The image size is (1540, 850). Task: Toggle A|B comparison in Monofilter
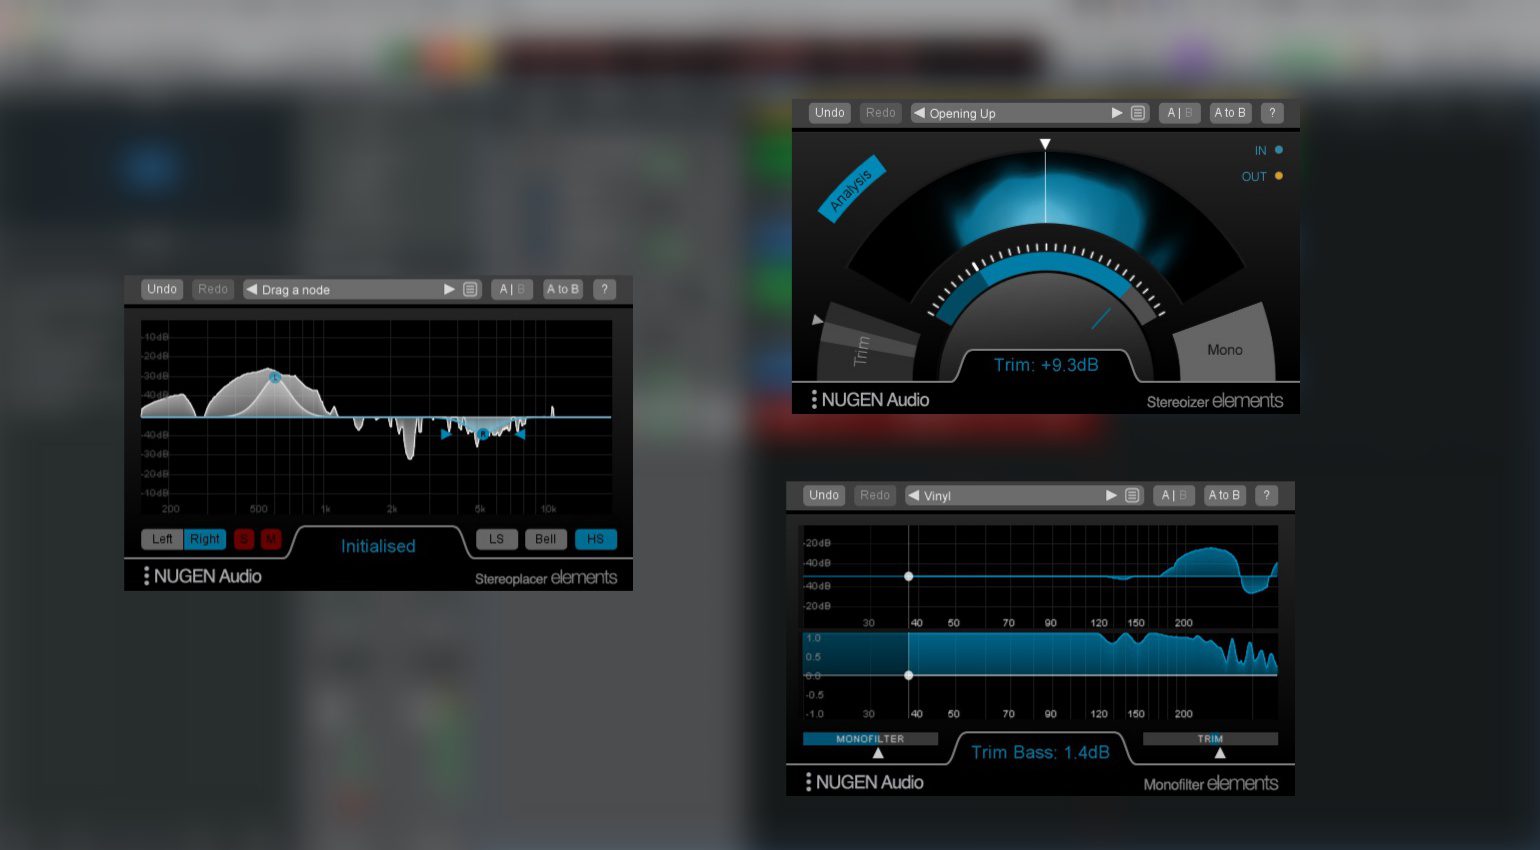1174,495
